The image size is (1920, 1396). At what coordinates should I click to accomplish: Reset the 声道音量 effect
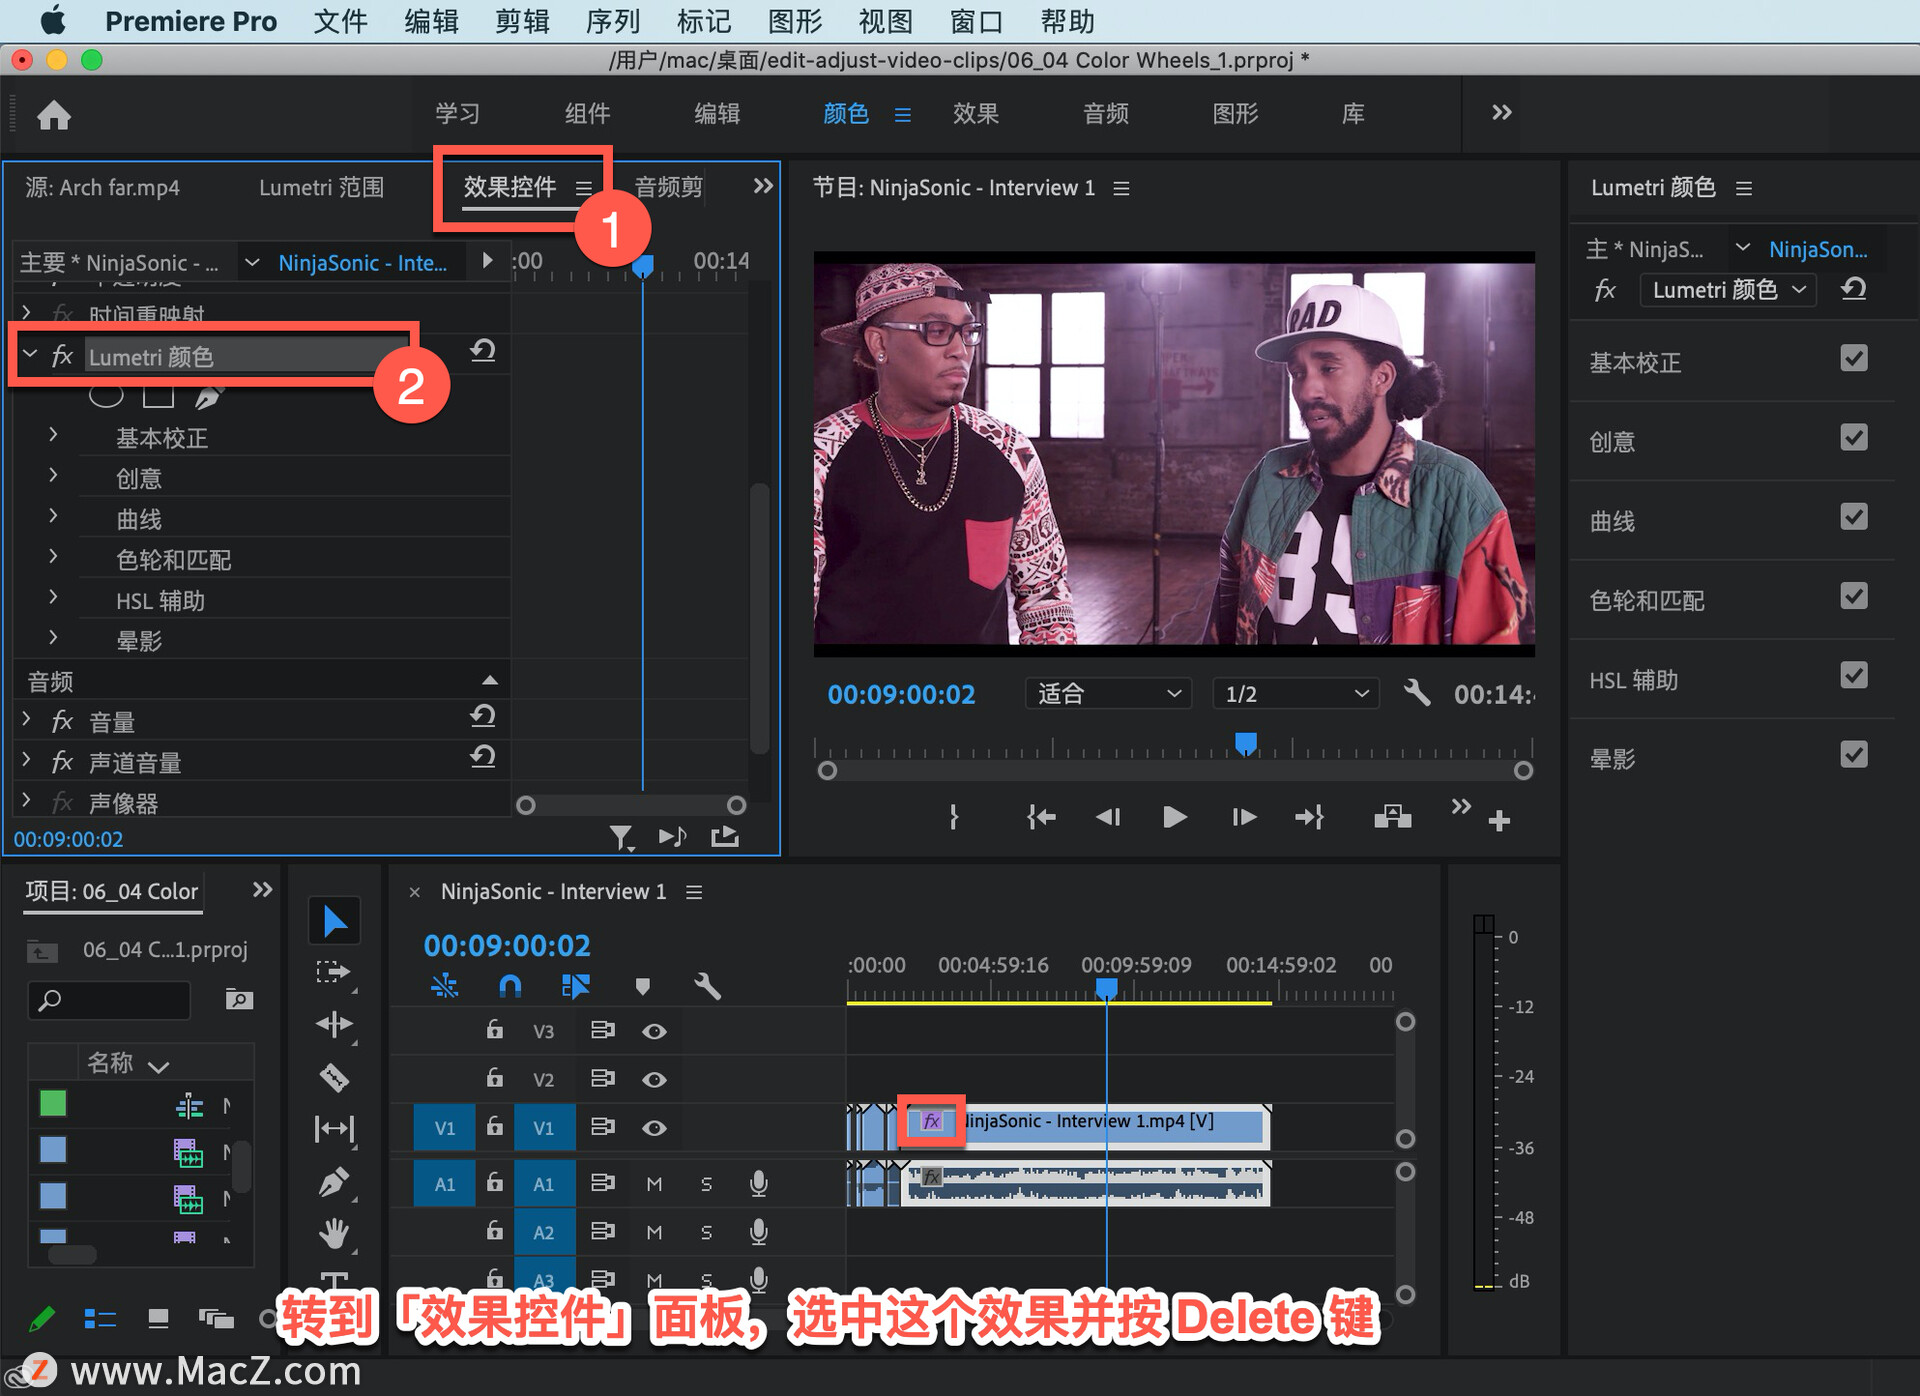pos(483,757)
